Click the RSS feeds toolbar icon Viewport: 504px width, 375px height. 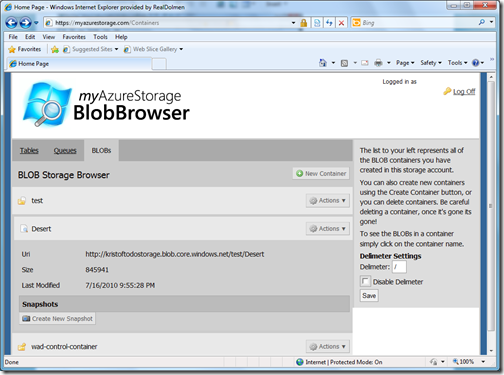(344, 63)
